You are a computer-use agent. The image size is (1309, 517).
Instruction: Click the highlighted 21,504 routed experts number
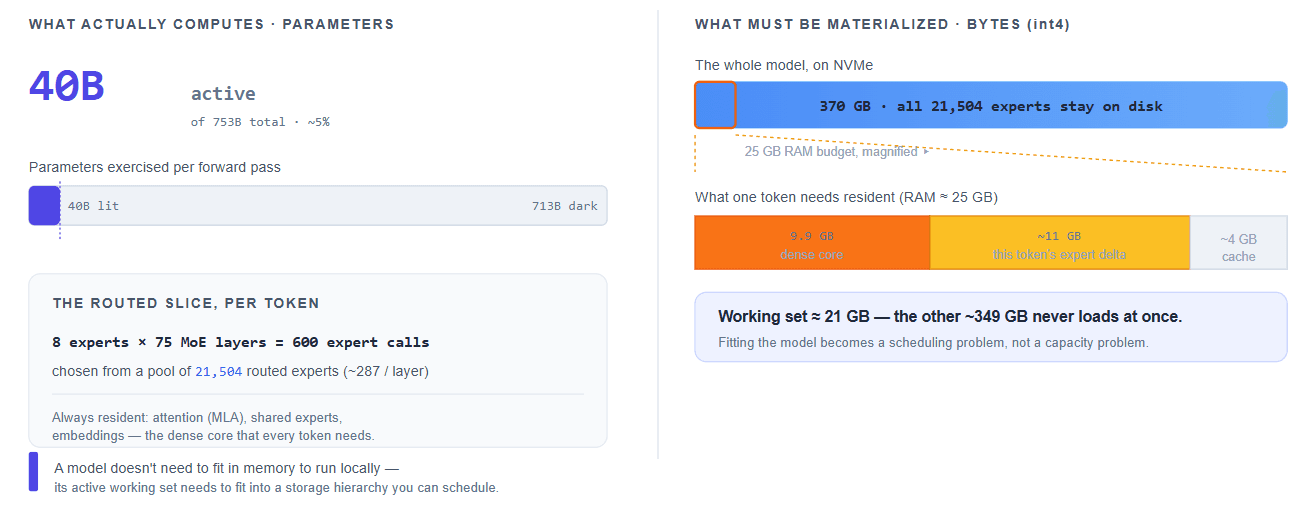[x=218, y=371]
